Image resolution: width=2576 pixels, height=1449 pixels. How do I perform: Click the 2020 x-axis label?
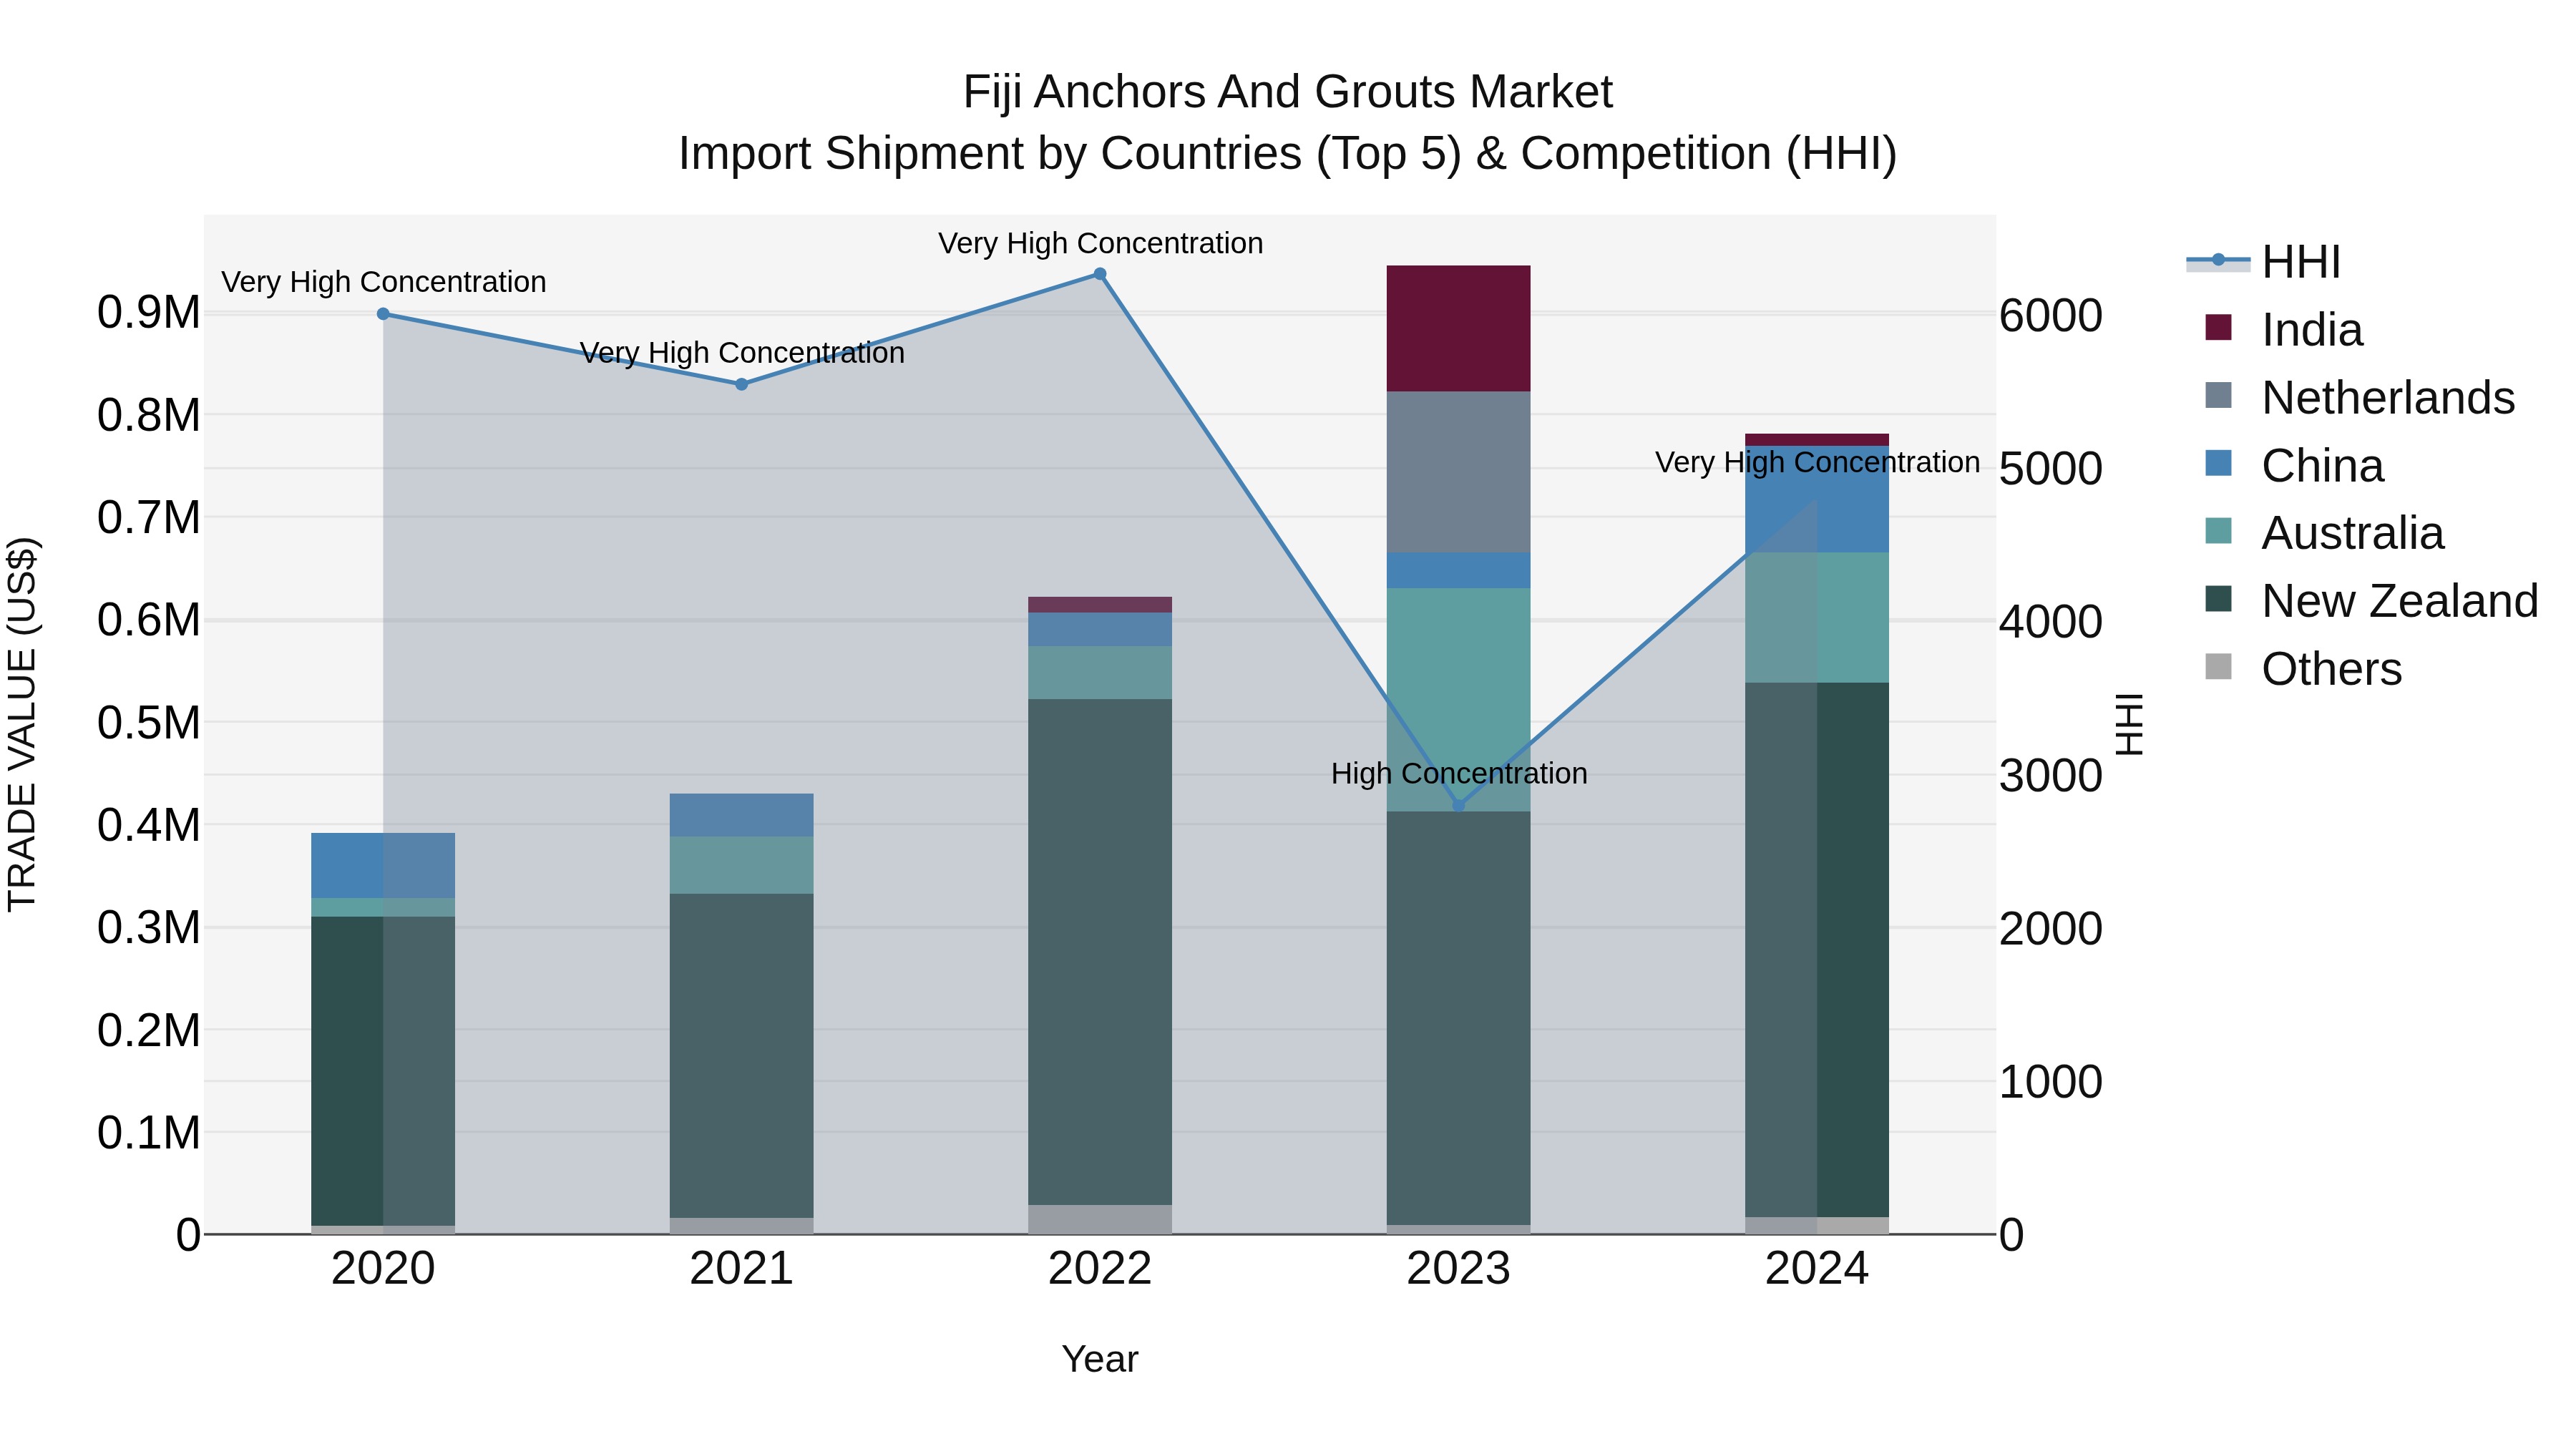click(x=383, y=1269)
